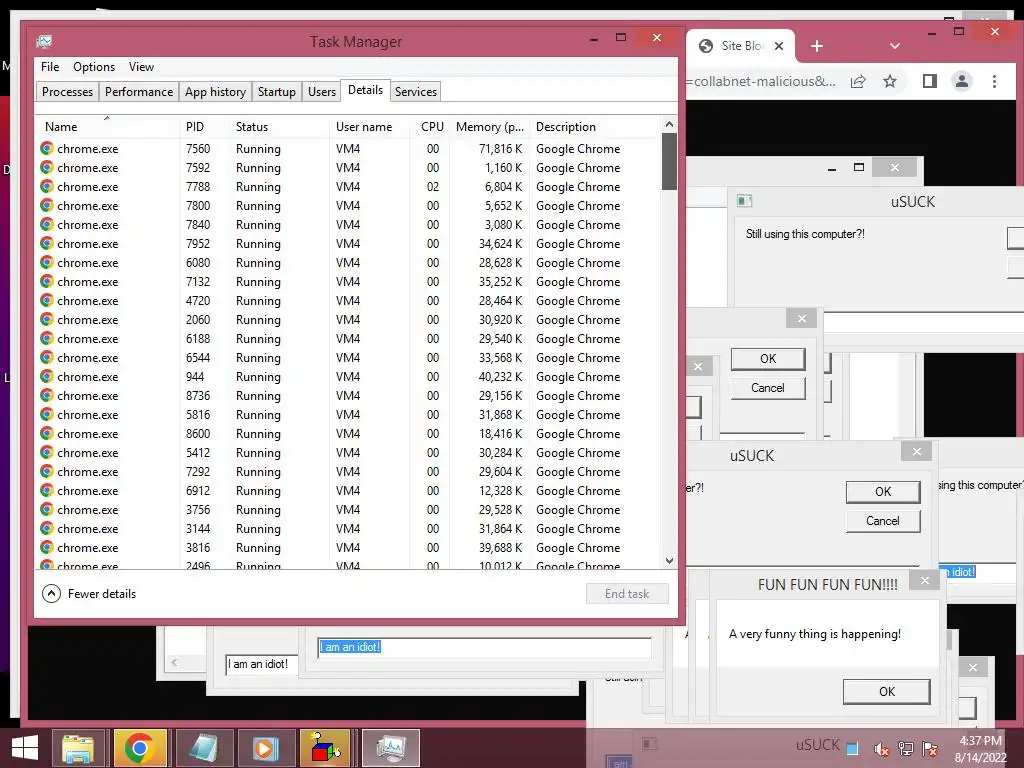Image resolution: width=1024 pixels, height=768 pixels.
Task: Click the highlighted 'I am an idiot!' text field
Action: click(x=485, y=647)
